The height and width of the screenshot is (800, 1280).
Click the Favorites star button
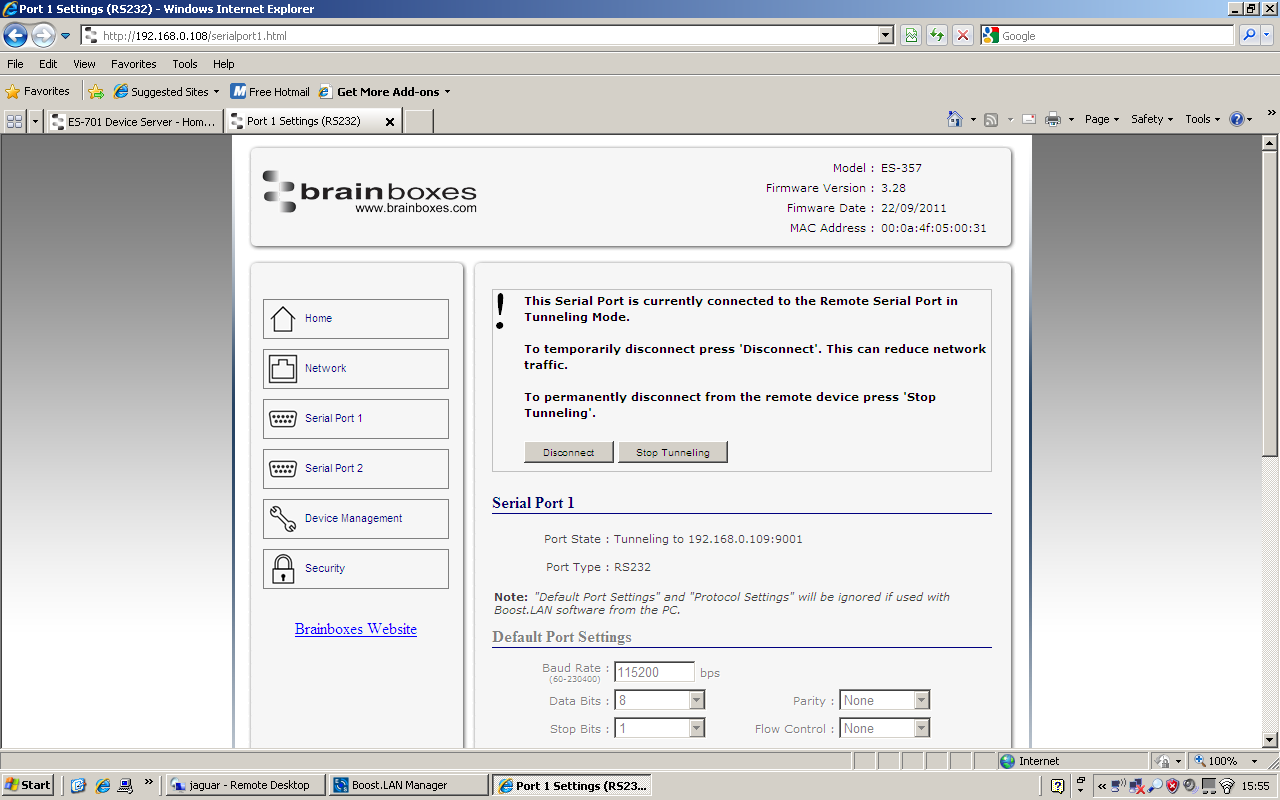[38, 92]
